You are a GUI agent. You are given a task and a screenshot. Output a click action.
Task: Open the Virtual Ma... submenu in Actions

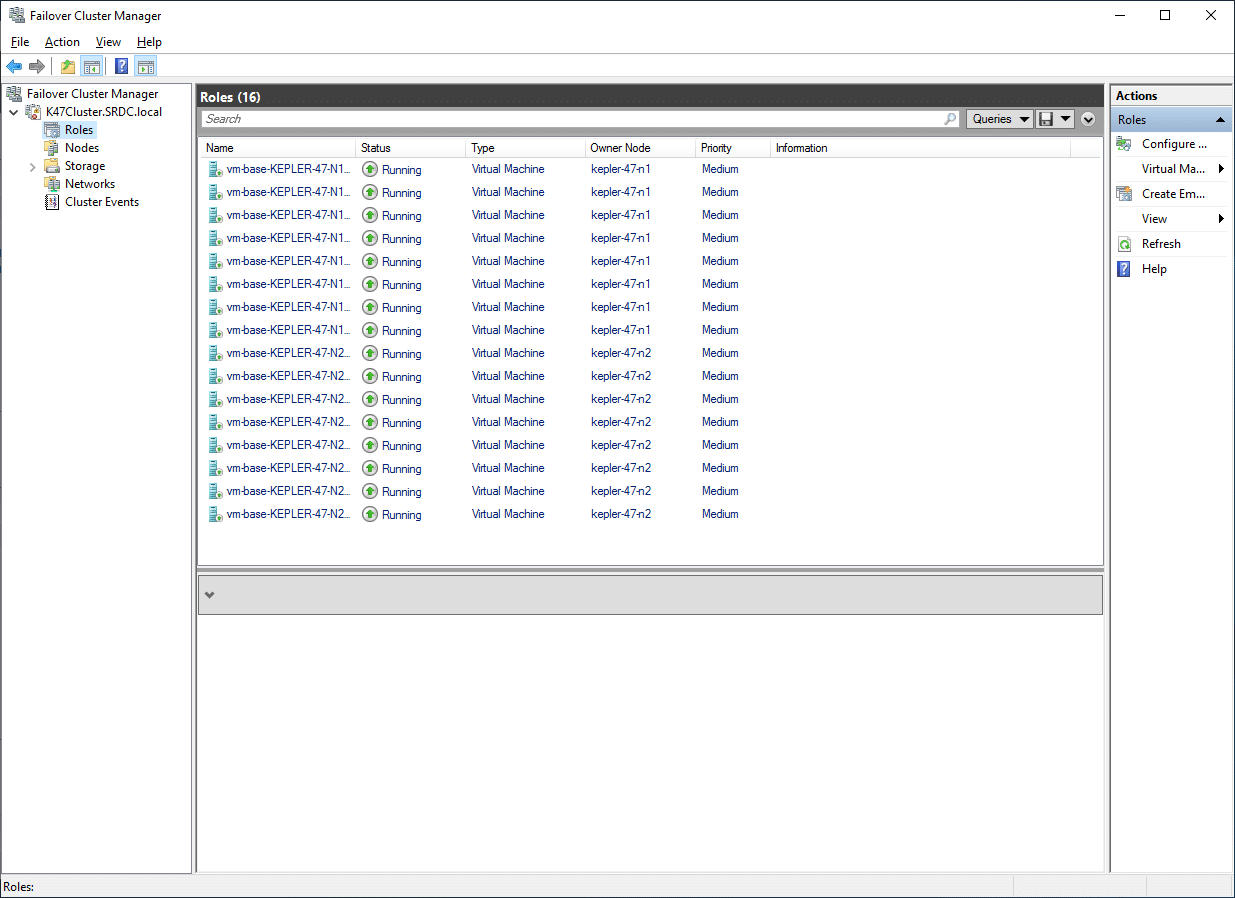[x=1174, y=169]
